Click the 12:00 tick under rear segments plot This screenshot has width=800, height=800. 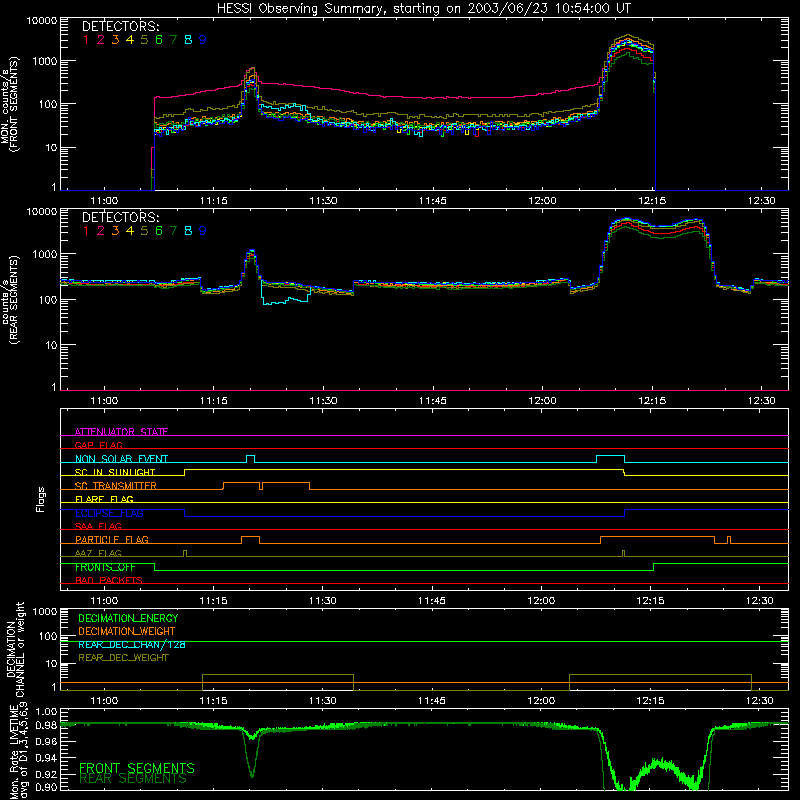[x=542, y=401]
